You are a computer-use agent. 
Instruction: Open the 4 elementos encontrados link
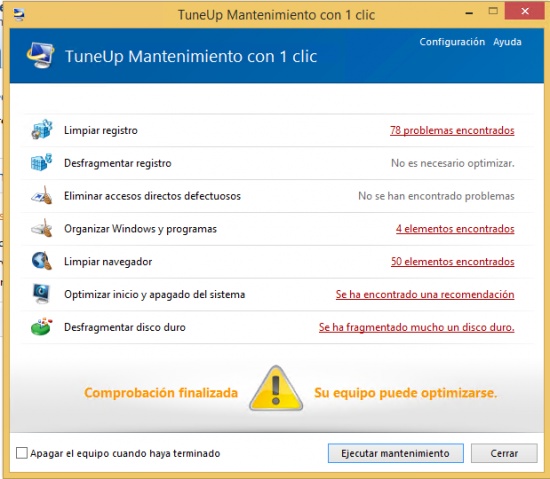[x=455, y=229]
